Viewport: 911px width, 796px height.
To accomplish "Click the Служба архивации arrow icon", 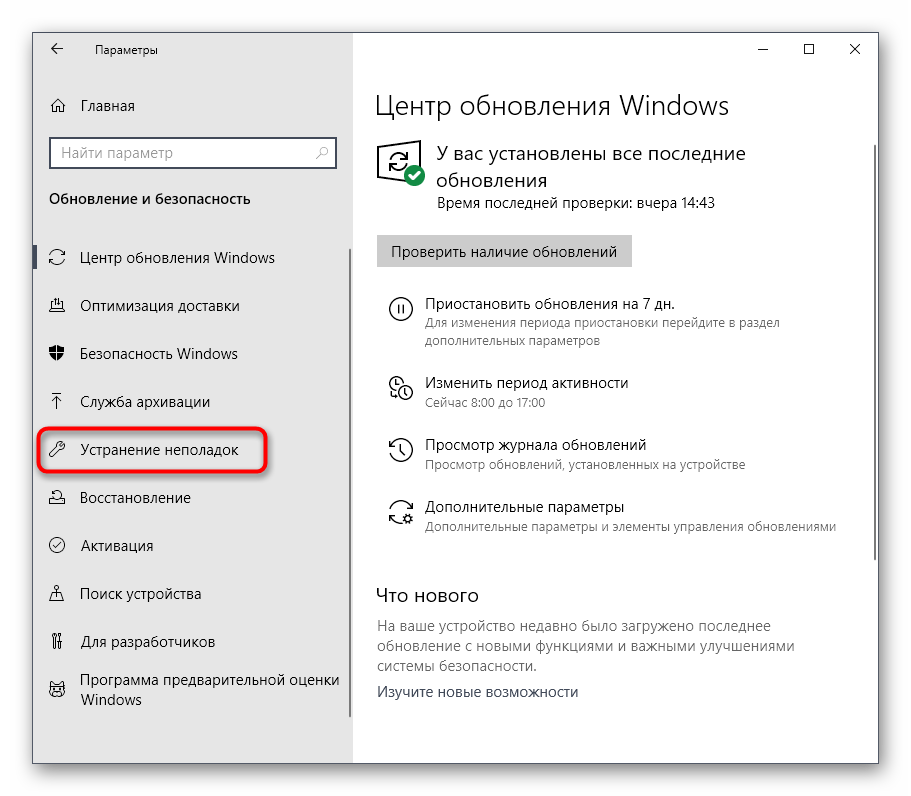I will click(57, 401).
